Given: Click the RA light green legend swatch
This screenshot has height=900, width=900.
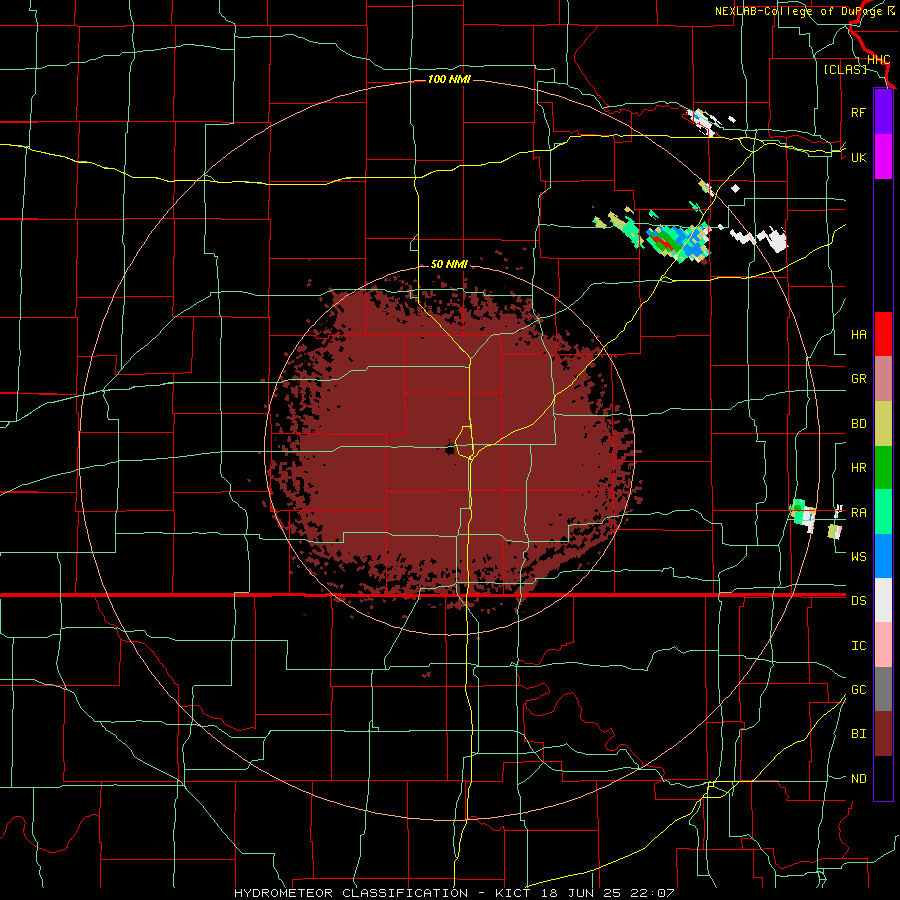Looking at the screenshot, I should (883, 512).
